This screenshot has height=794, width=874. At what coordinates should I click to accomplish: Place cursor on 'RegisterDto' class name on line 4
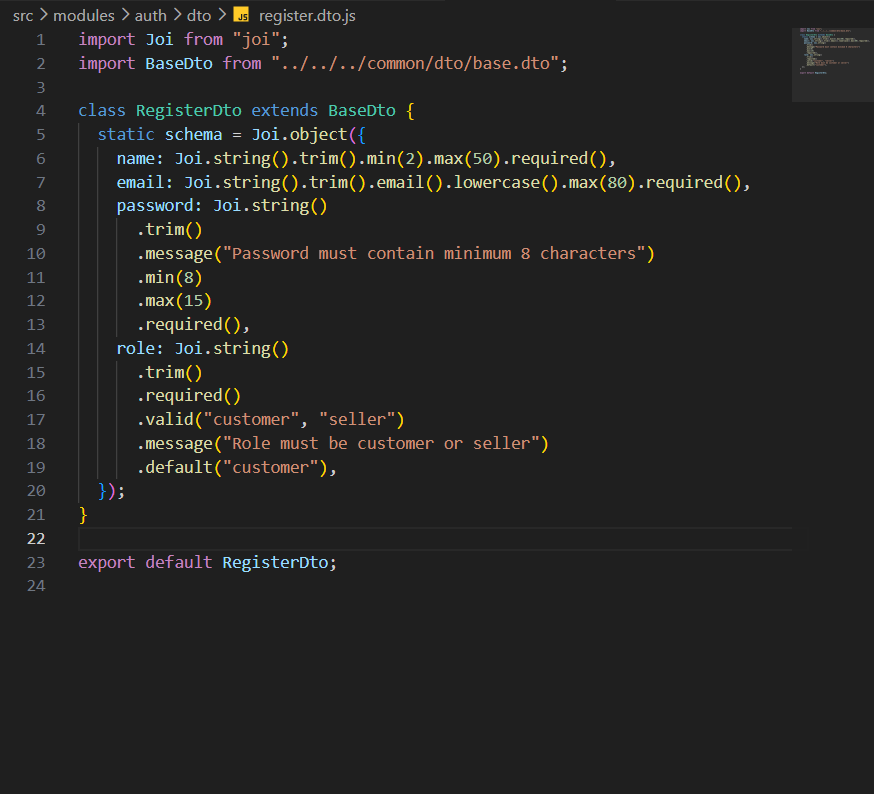click(188, 110)
